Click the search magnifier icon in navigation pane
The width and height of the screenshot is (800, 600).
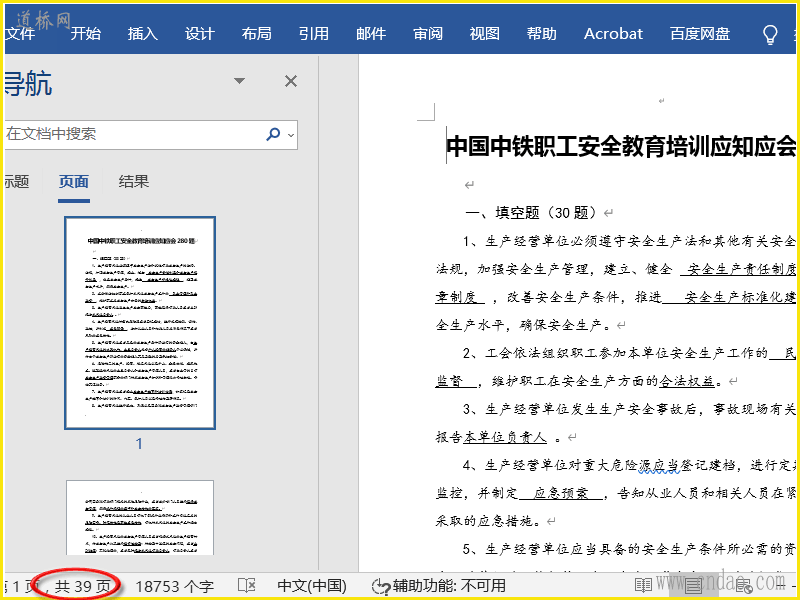(x=273, y=134)
